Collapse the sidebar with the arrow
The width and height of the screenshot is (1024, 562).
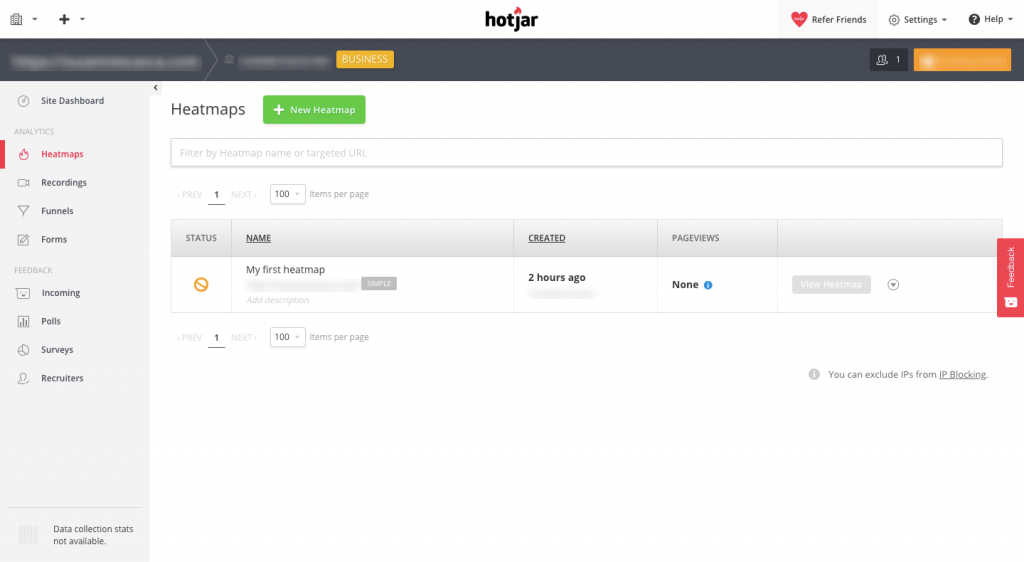(155, 87)
